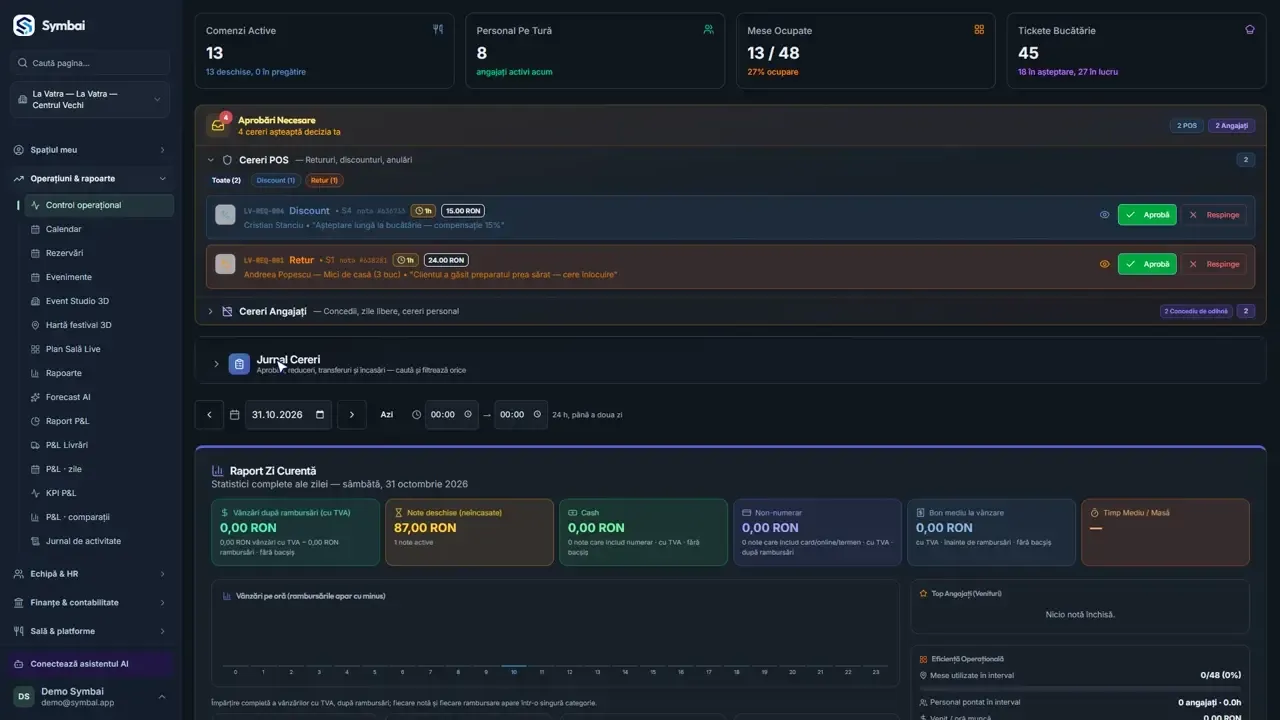The image size is (1280, 720).
Task: Click the Caută pagina search field
Action: tap(90, 63)
